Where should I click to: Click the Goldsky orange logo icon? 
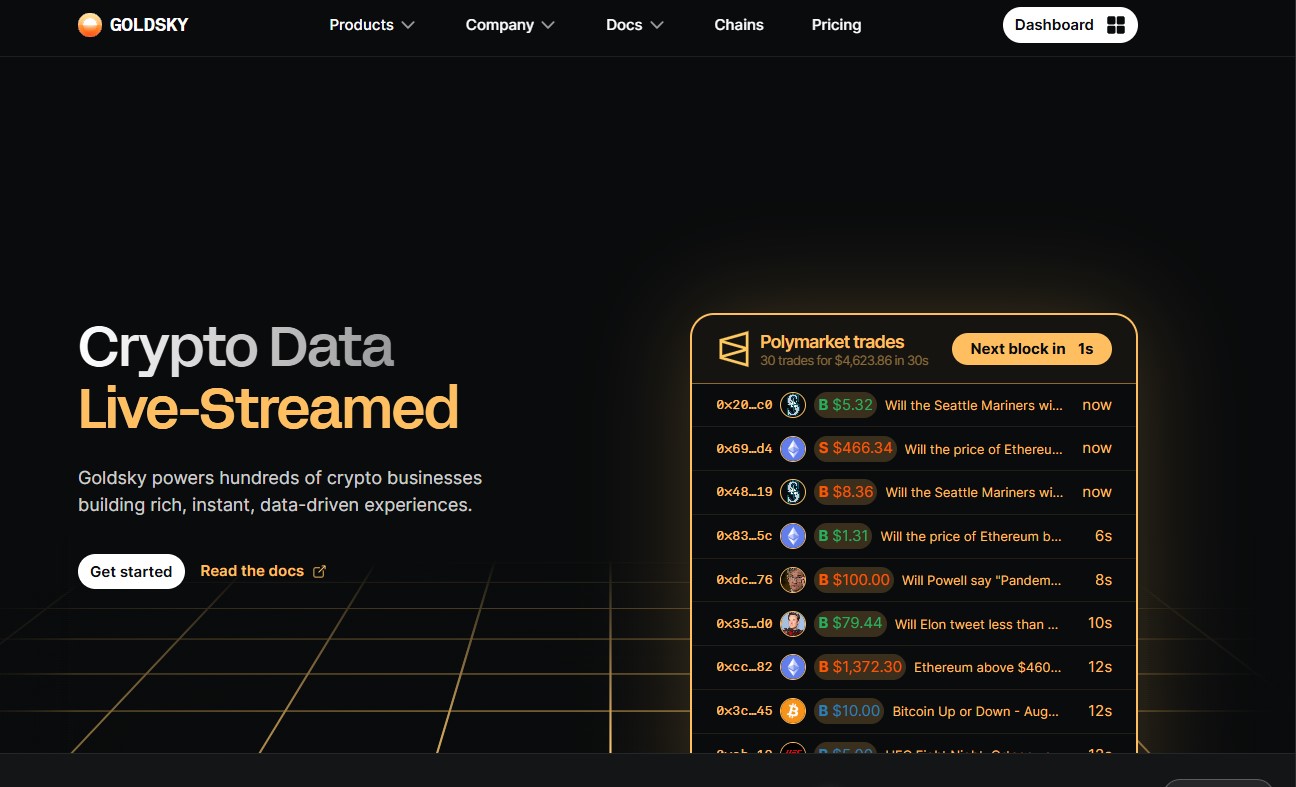click(x=90, y=25)
